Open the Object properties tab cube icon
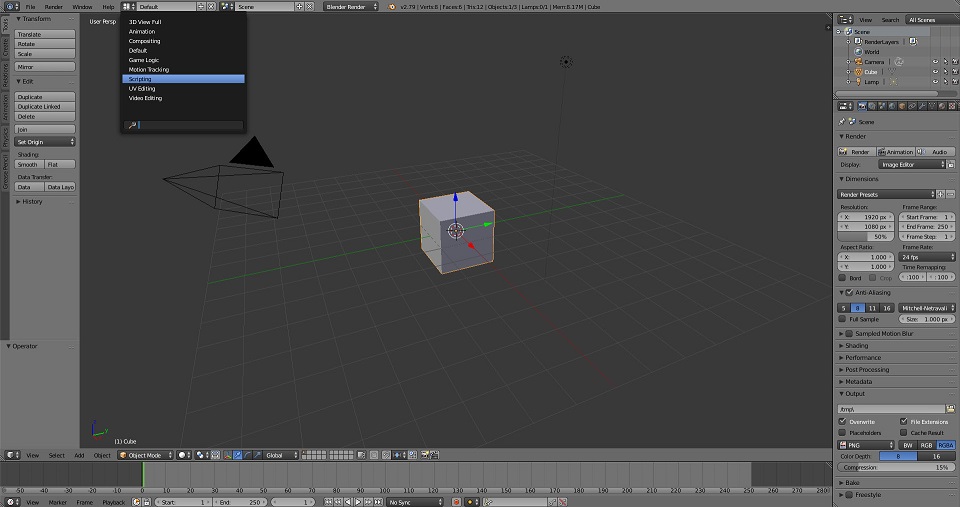960x507 pixels. [x=902, y=106]
